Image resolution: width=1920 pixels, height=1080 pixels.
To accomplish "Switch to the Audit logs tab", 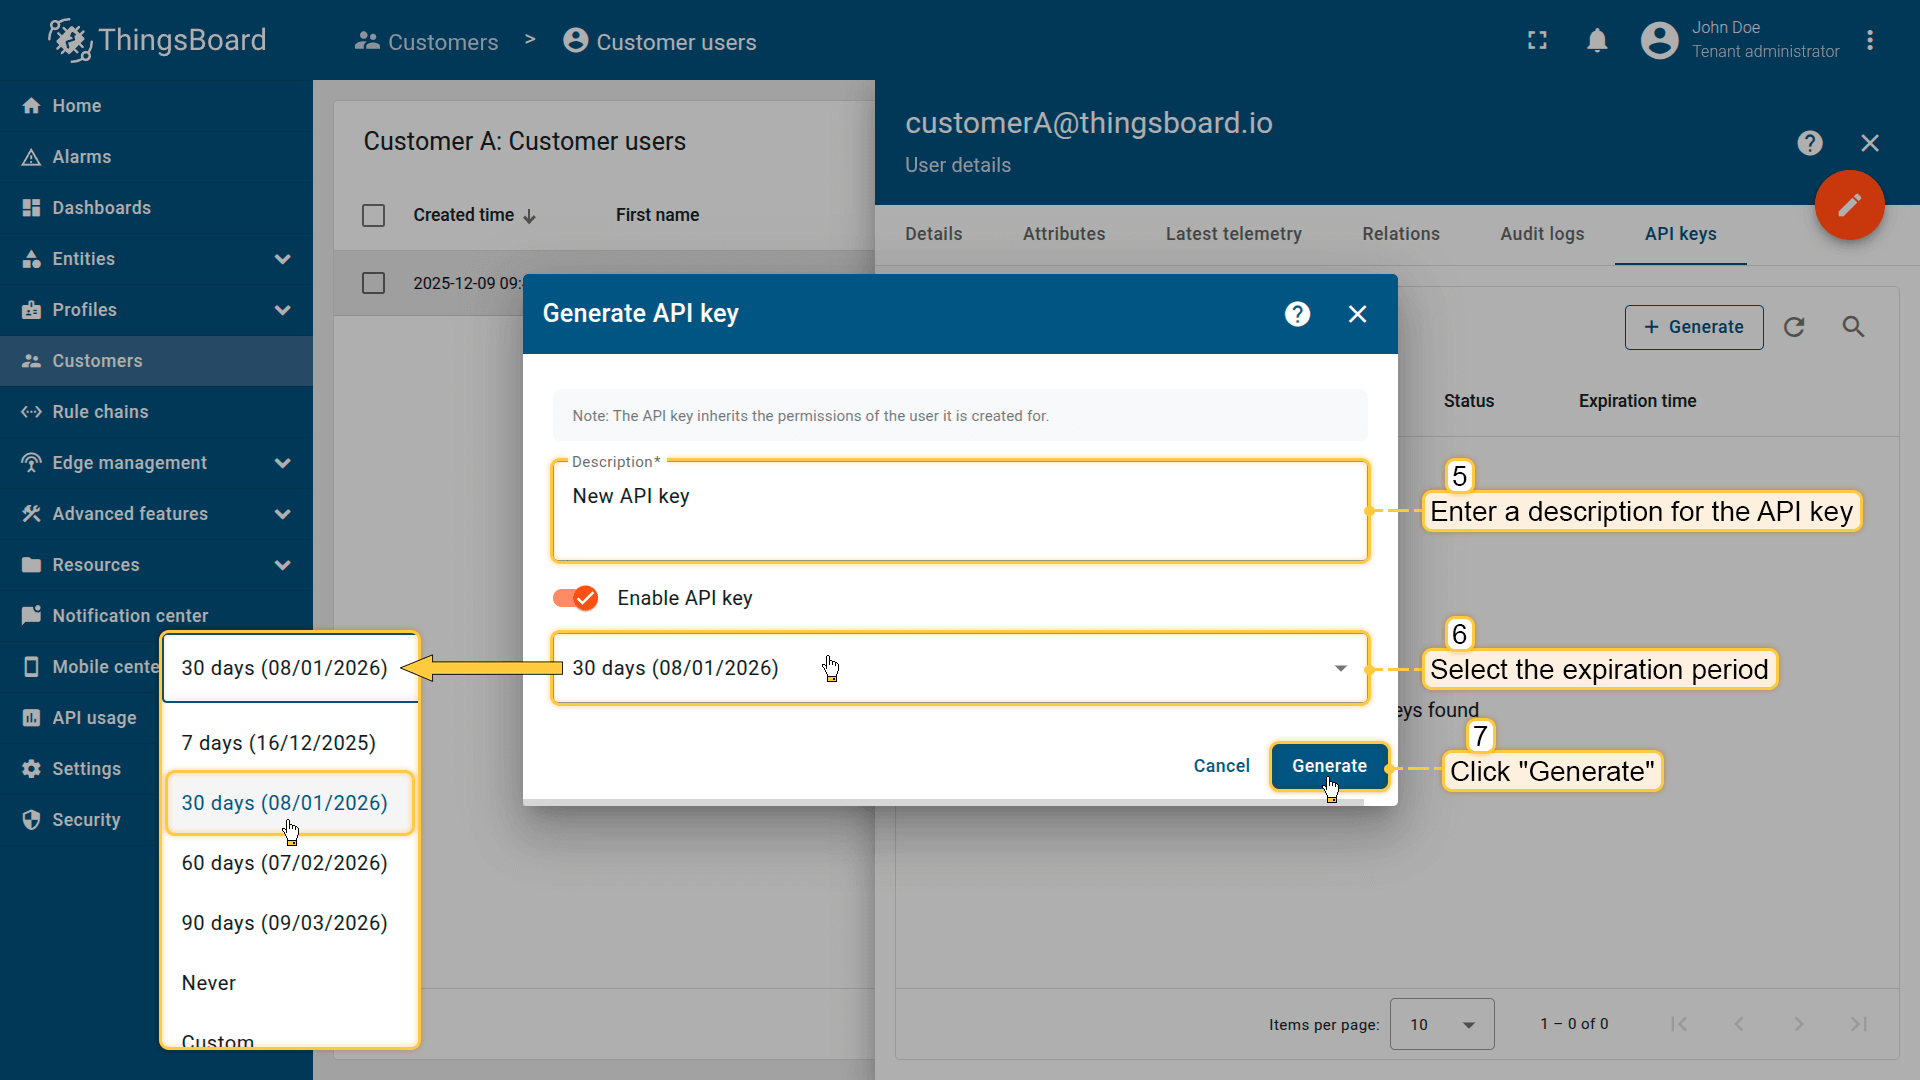I will tap(1541, 234).
